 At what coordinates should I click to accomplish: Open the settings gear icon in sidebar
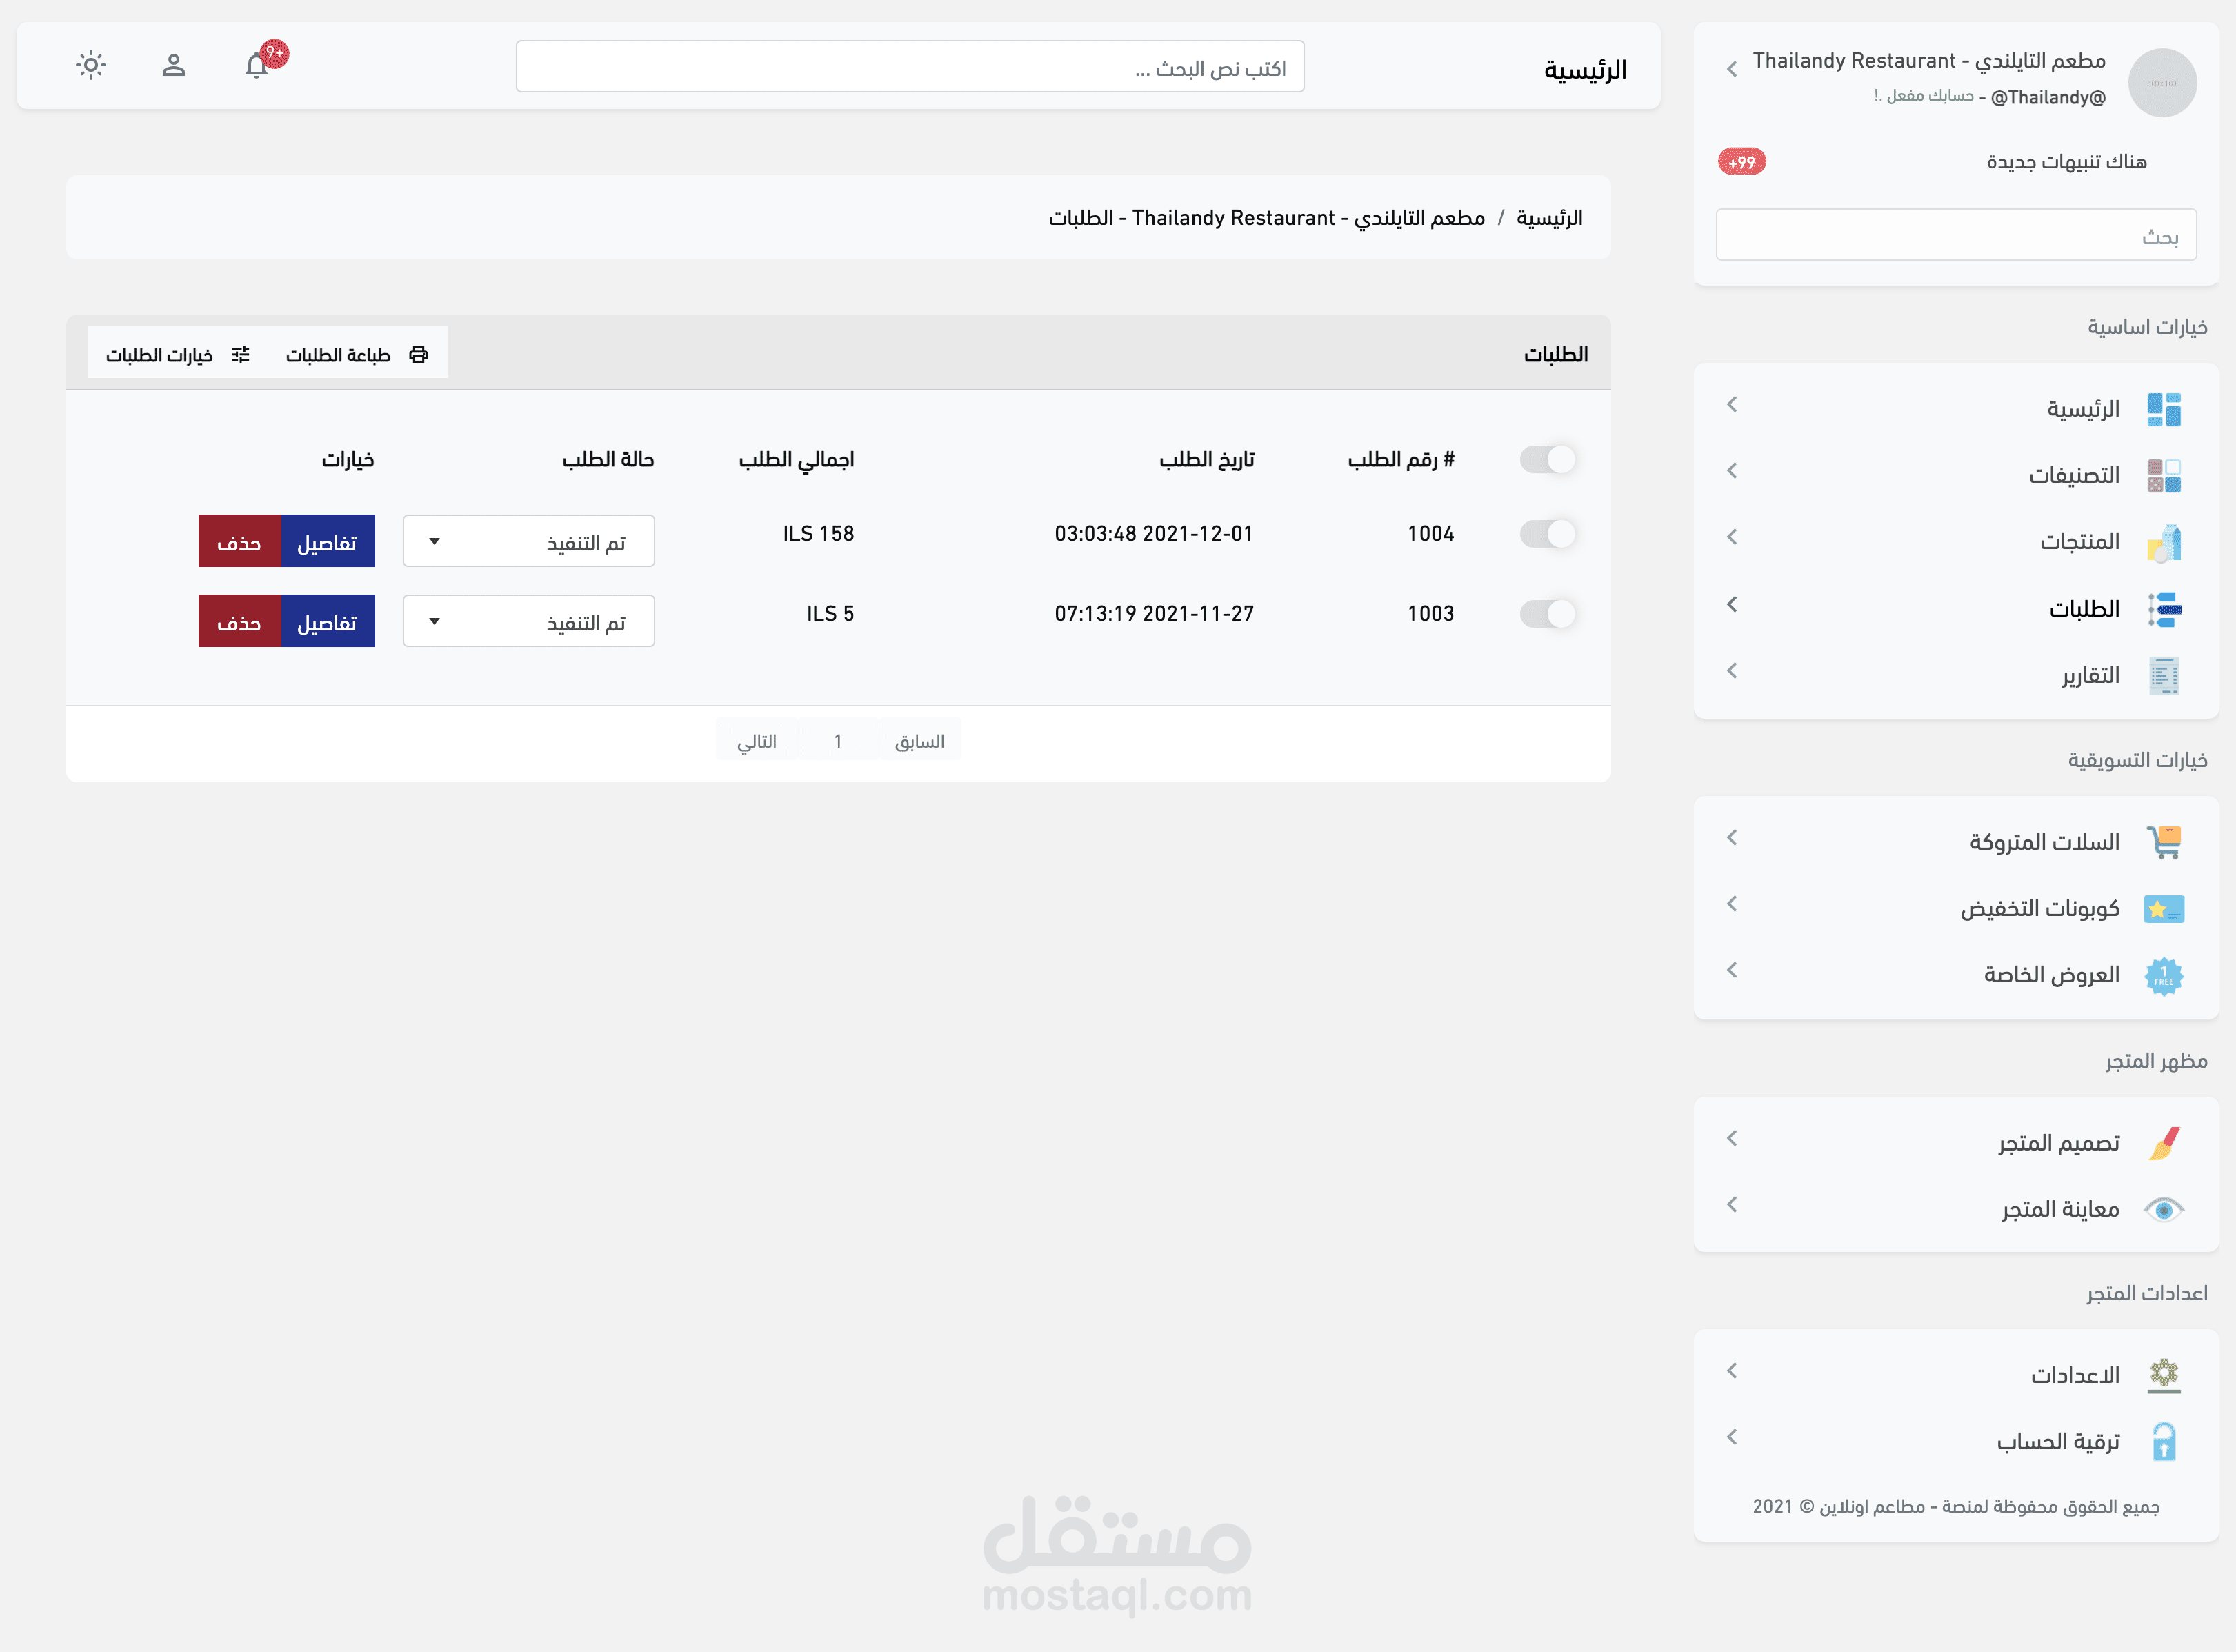click(2163, 1374)
